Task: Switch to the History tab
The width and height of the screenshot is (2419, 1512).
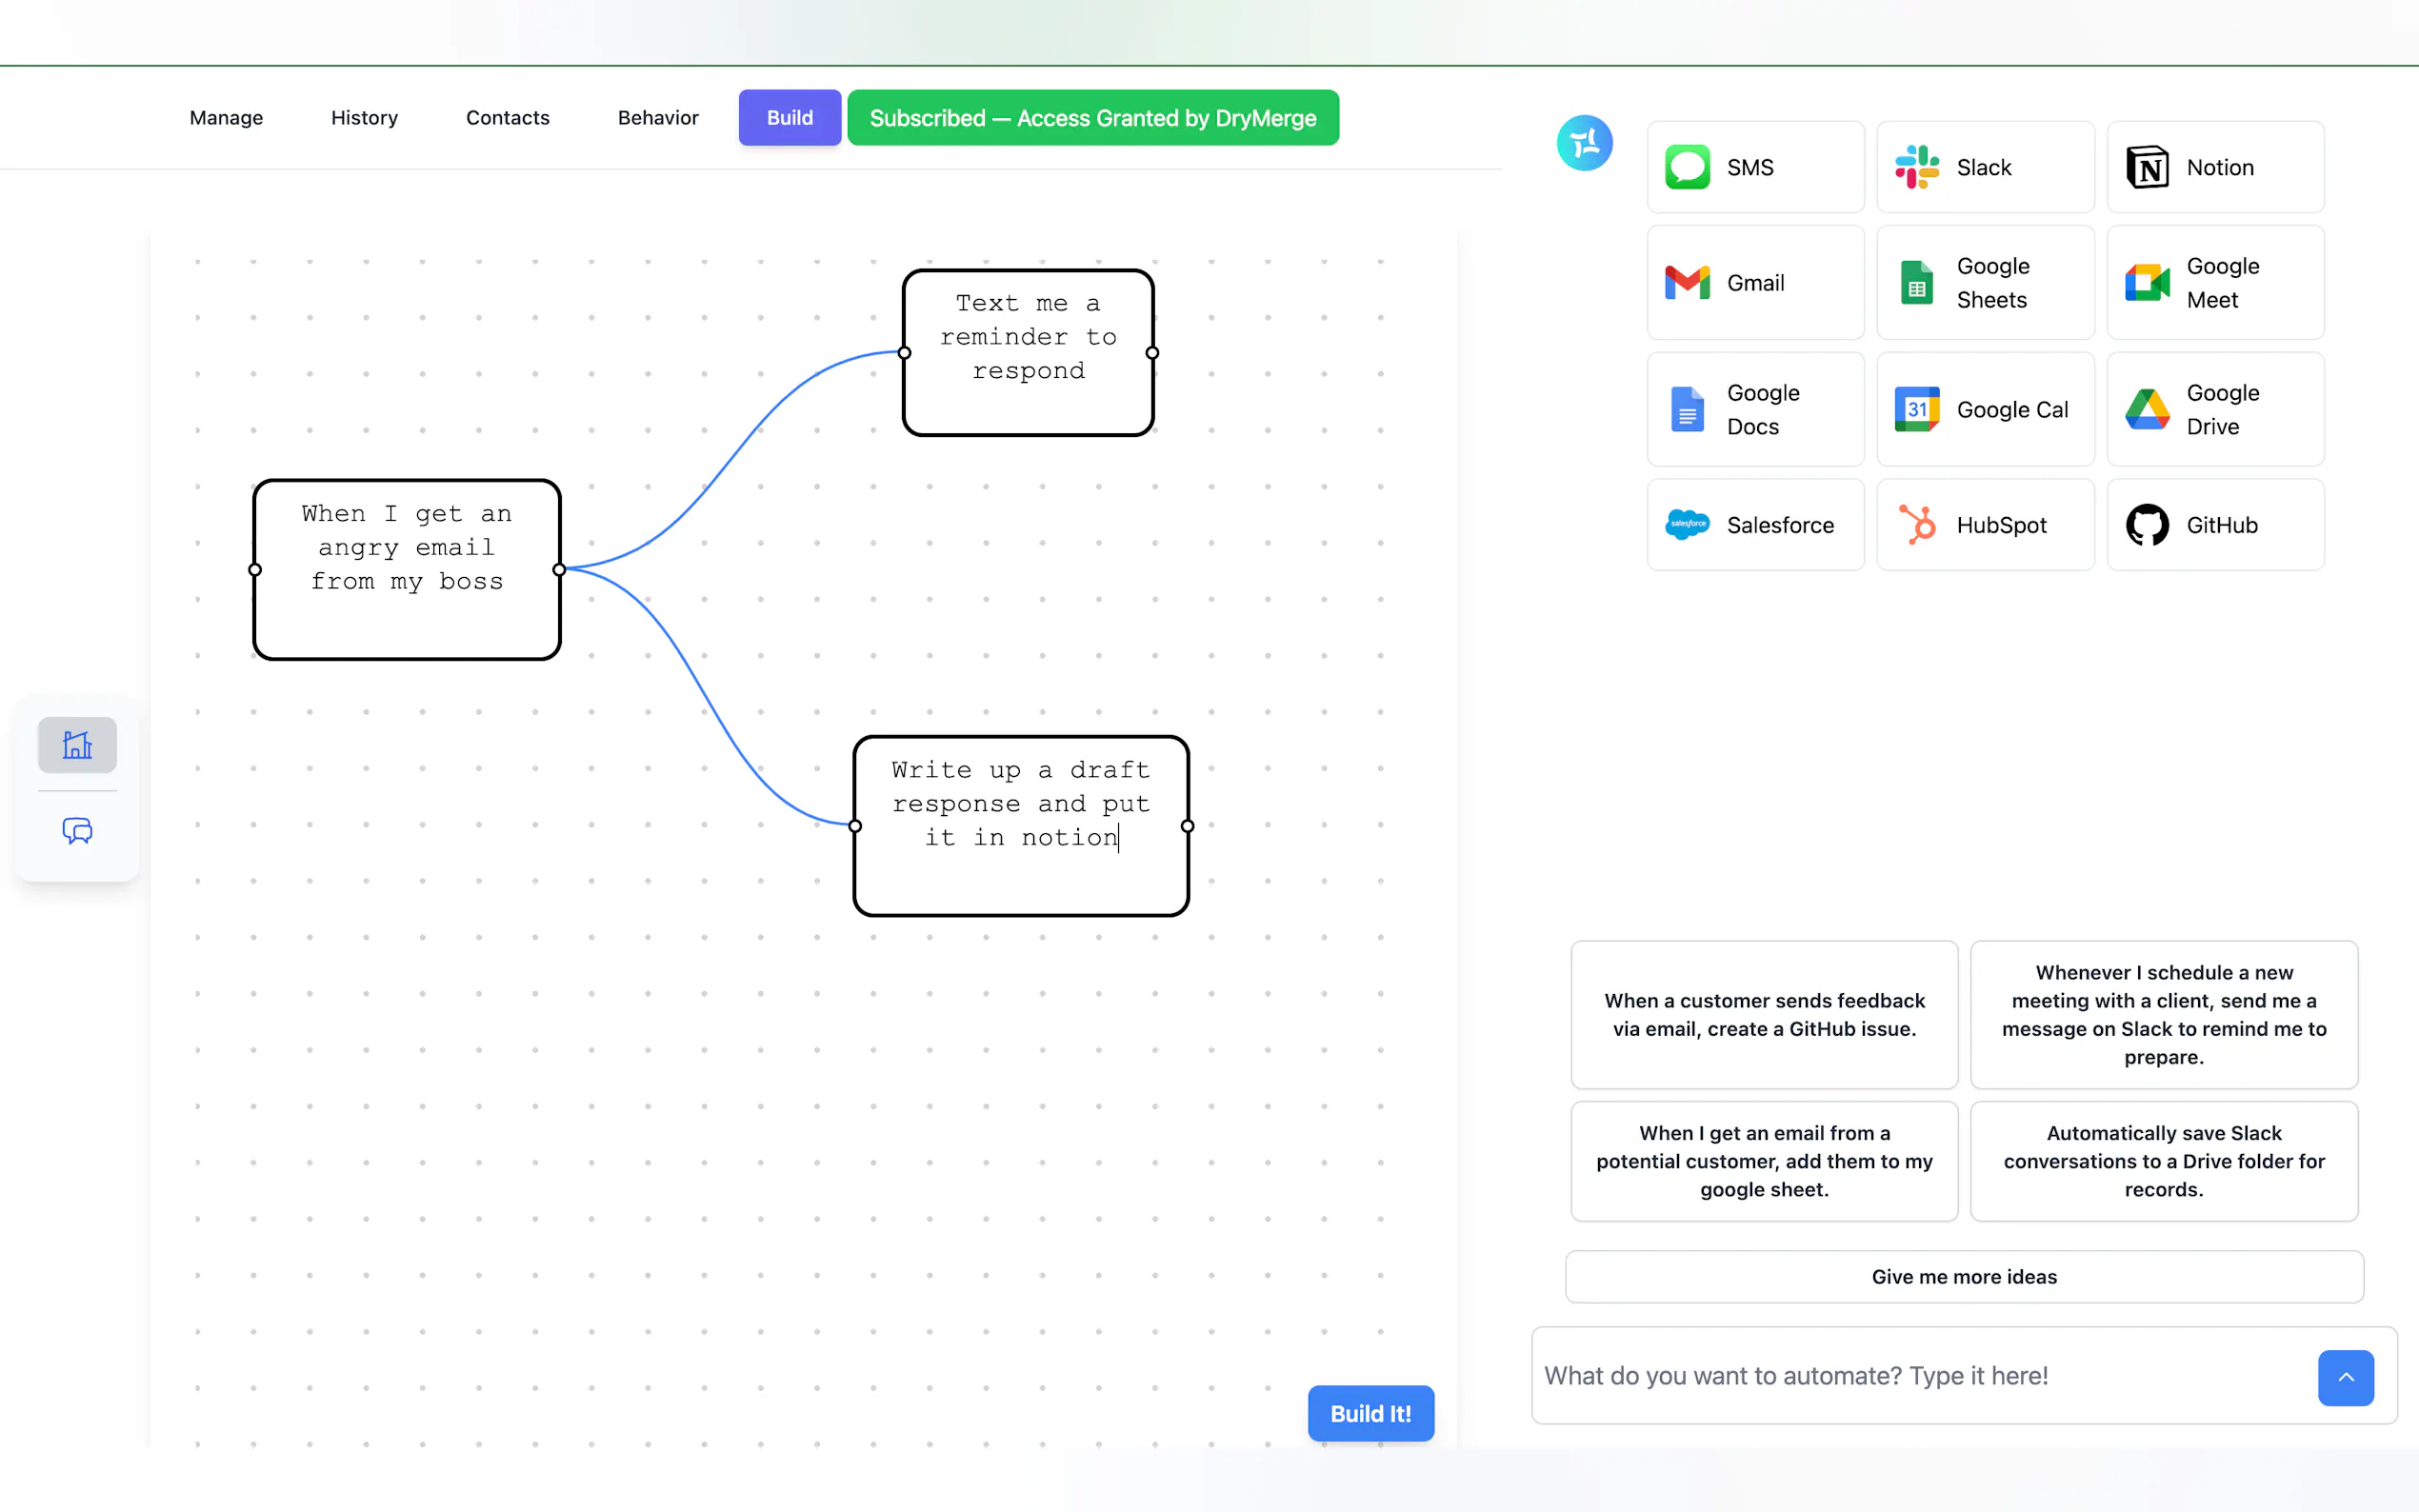Action: [x=364, y=118]
